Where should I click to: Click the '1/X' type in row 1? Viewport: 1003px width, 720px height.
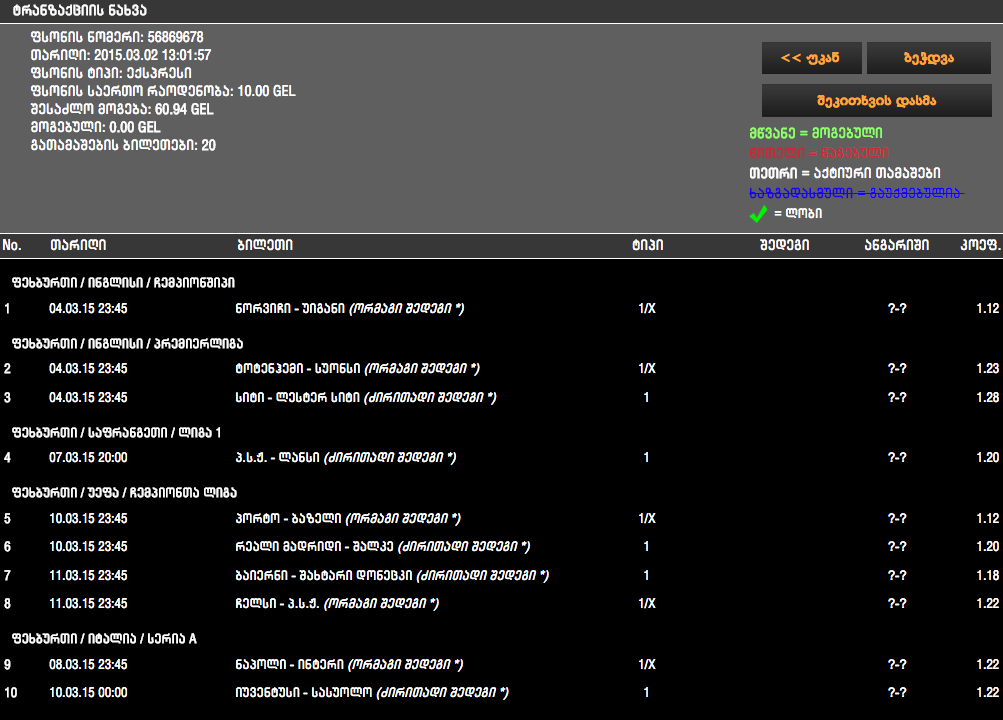[x=647, y=308]
